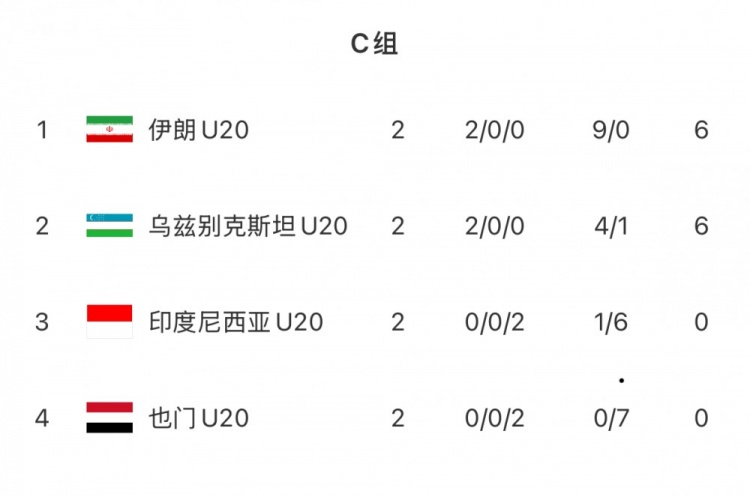
Task: Click rank number 3 in standings
Action: coord(42,322)
